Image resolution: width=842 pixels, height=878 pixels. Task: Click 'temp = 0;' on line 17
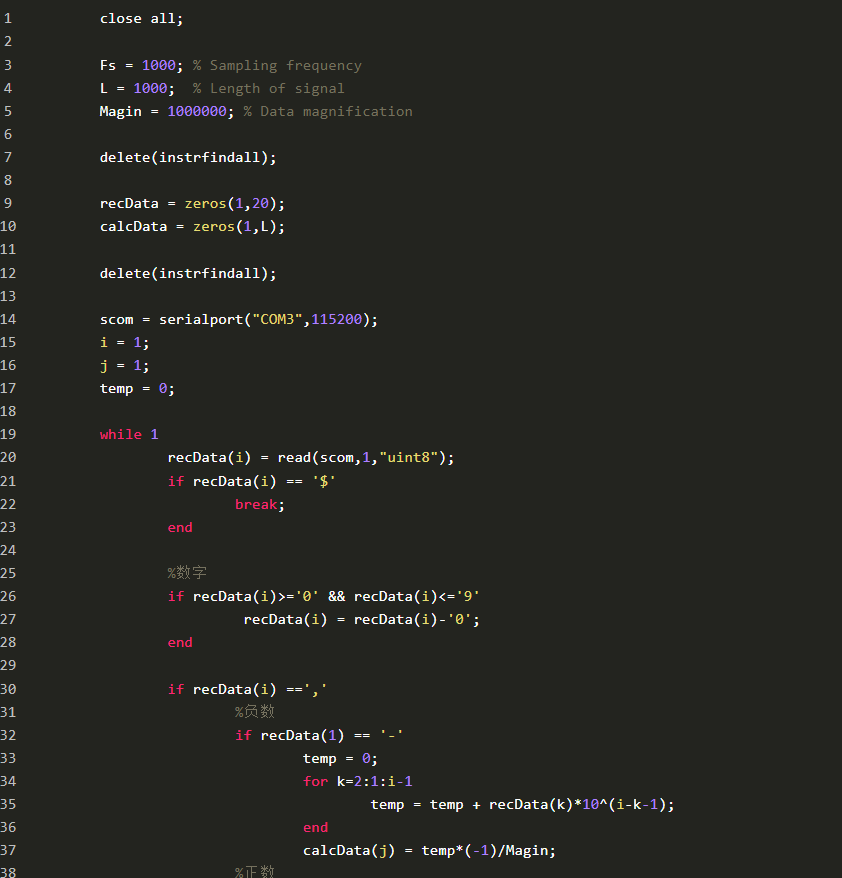coord(137,389)
